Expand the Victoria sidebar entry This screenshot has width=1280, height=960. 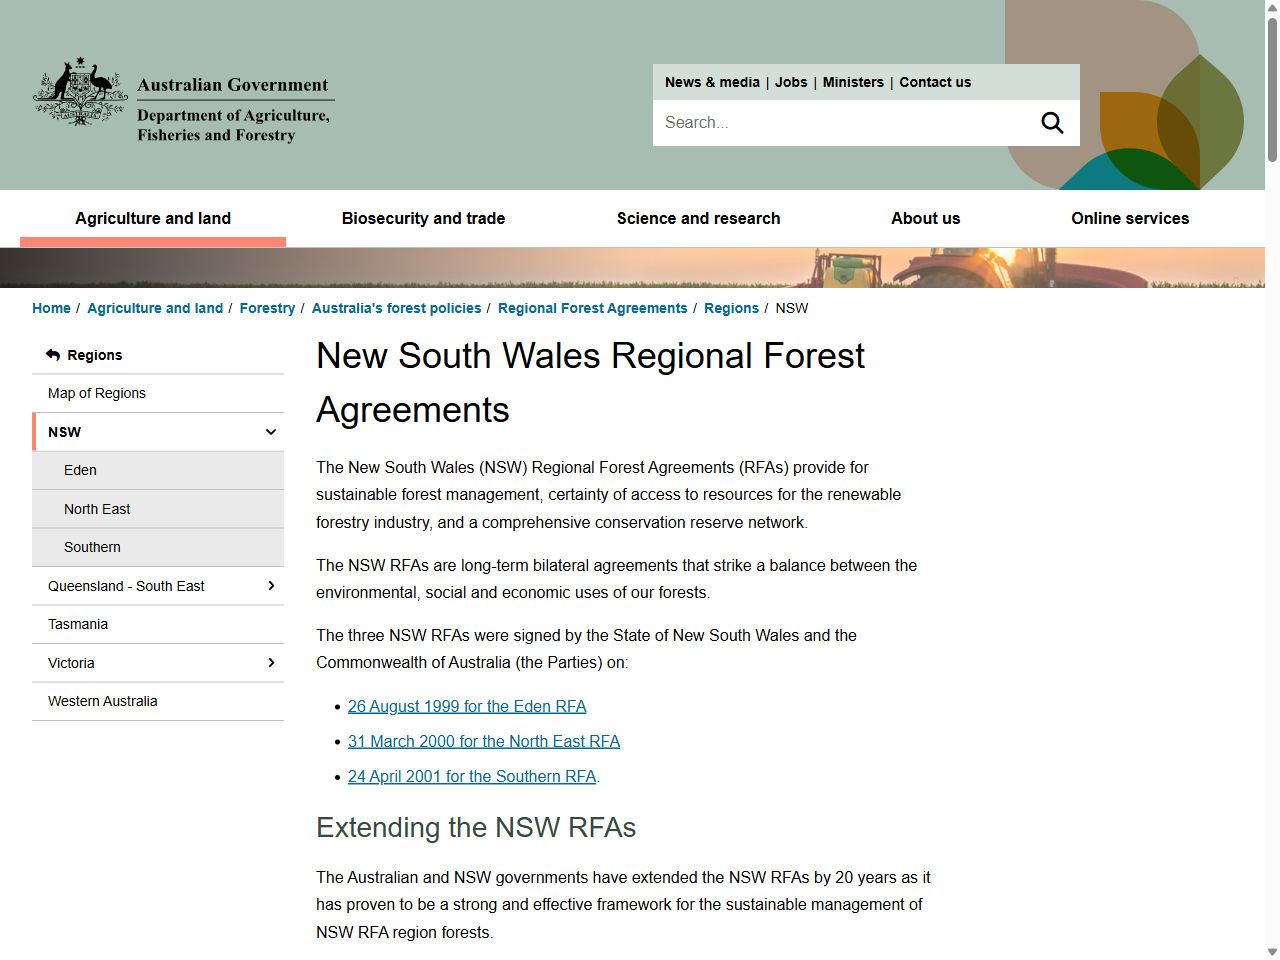270,662
